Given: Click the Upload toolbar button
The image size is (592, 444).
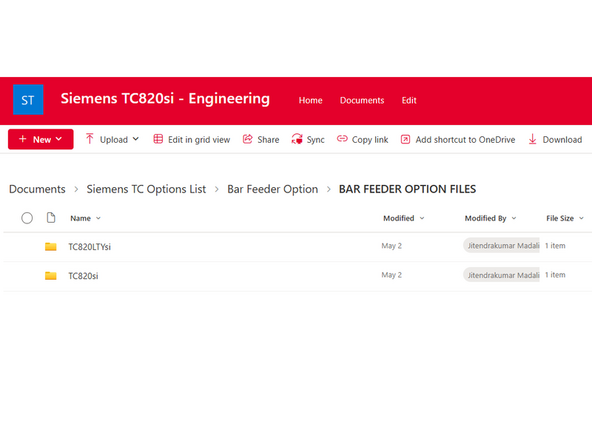Looking at the screenshot, I should (x=112, y=139).
